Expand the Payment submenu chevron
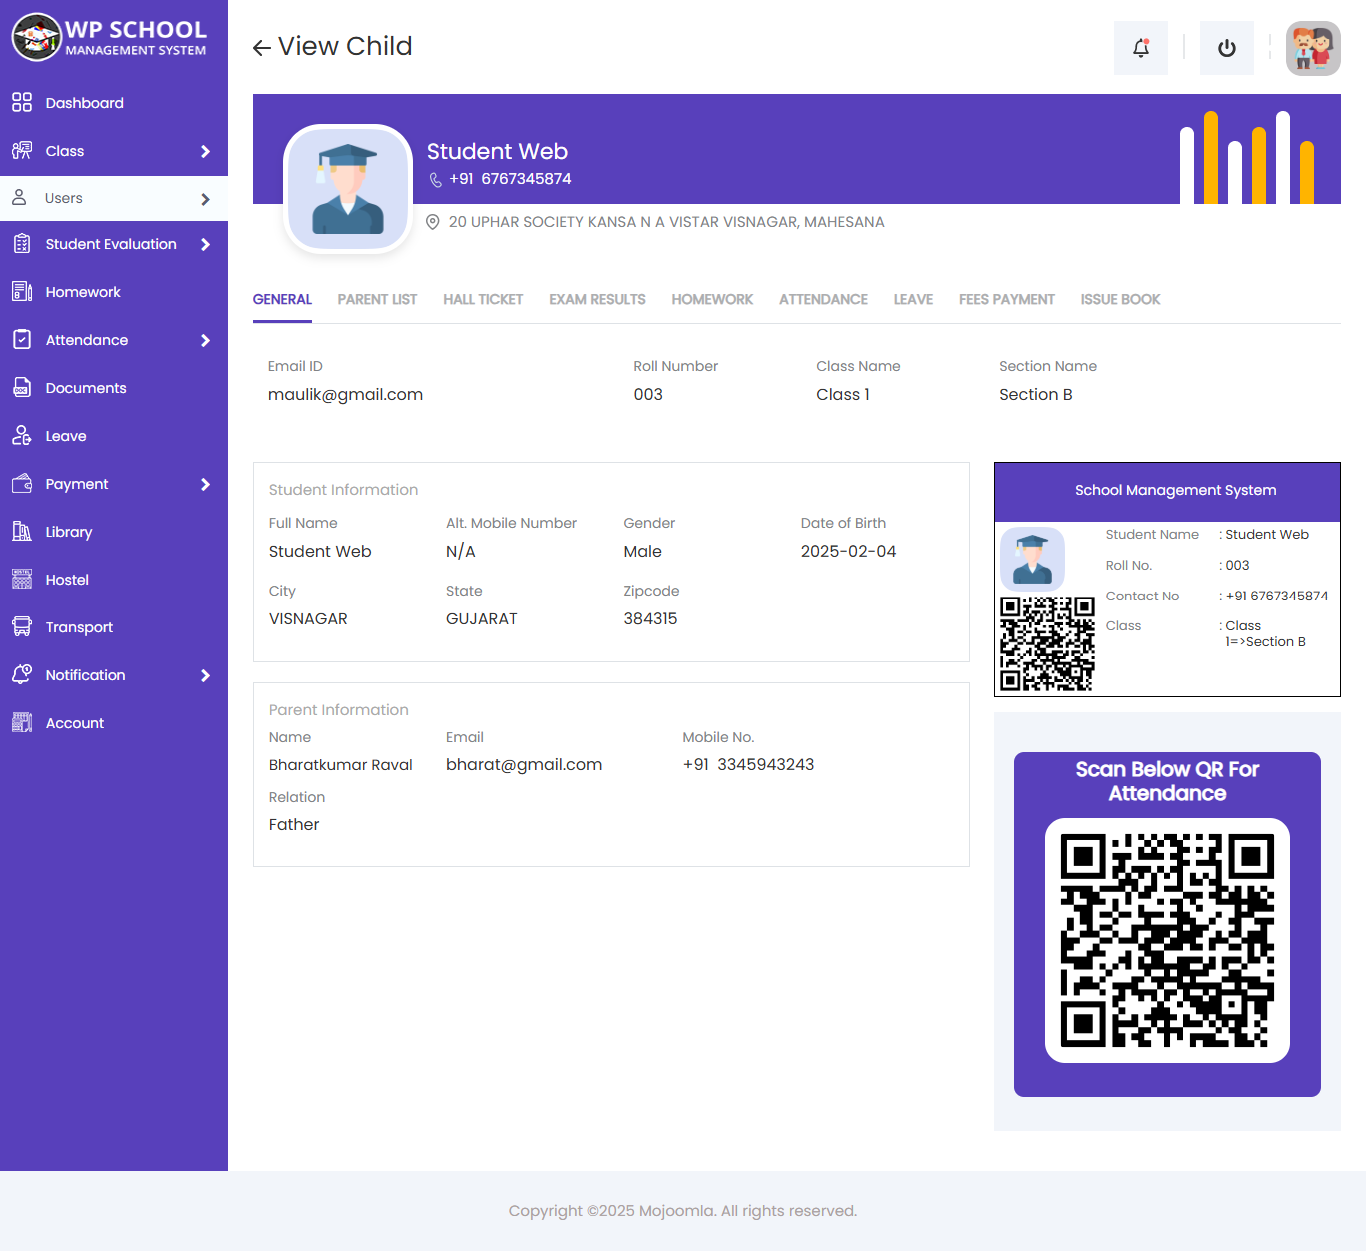This screenshot has height=1253, width=1366. (205, 484)
